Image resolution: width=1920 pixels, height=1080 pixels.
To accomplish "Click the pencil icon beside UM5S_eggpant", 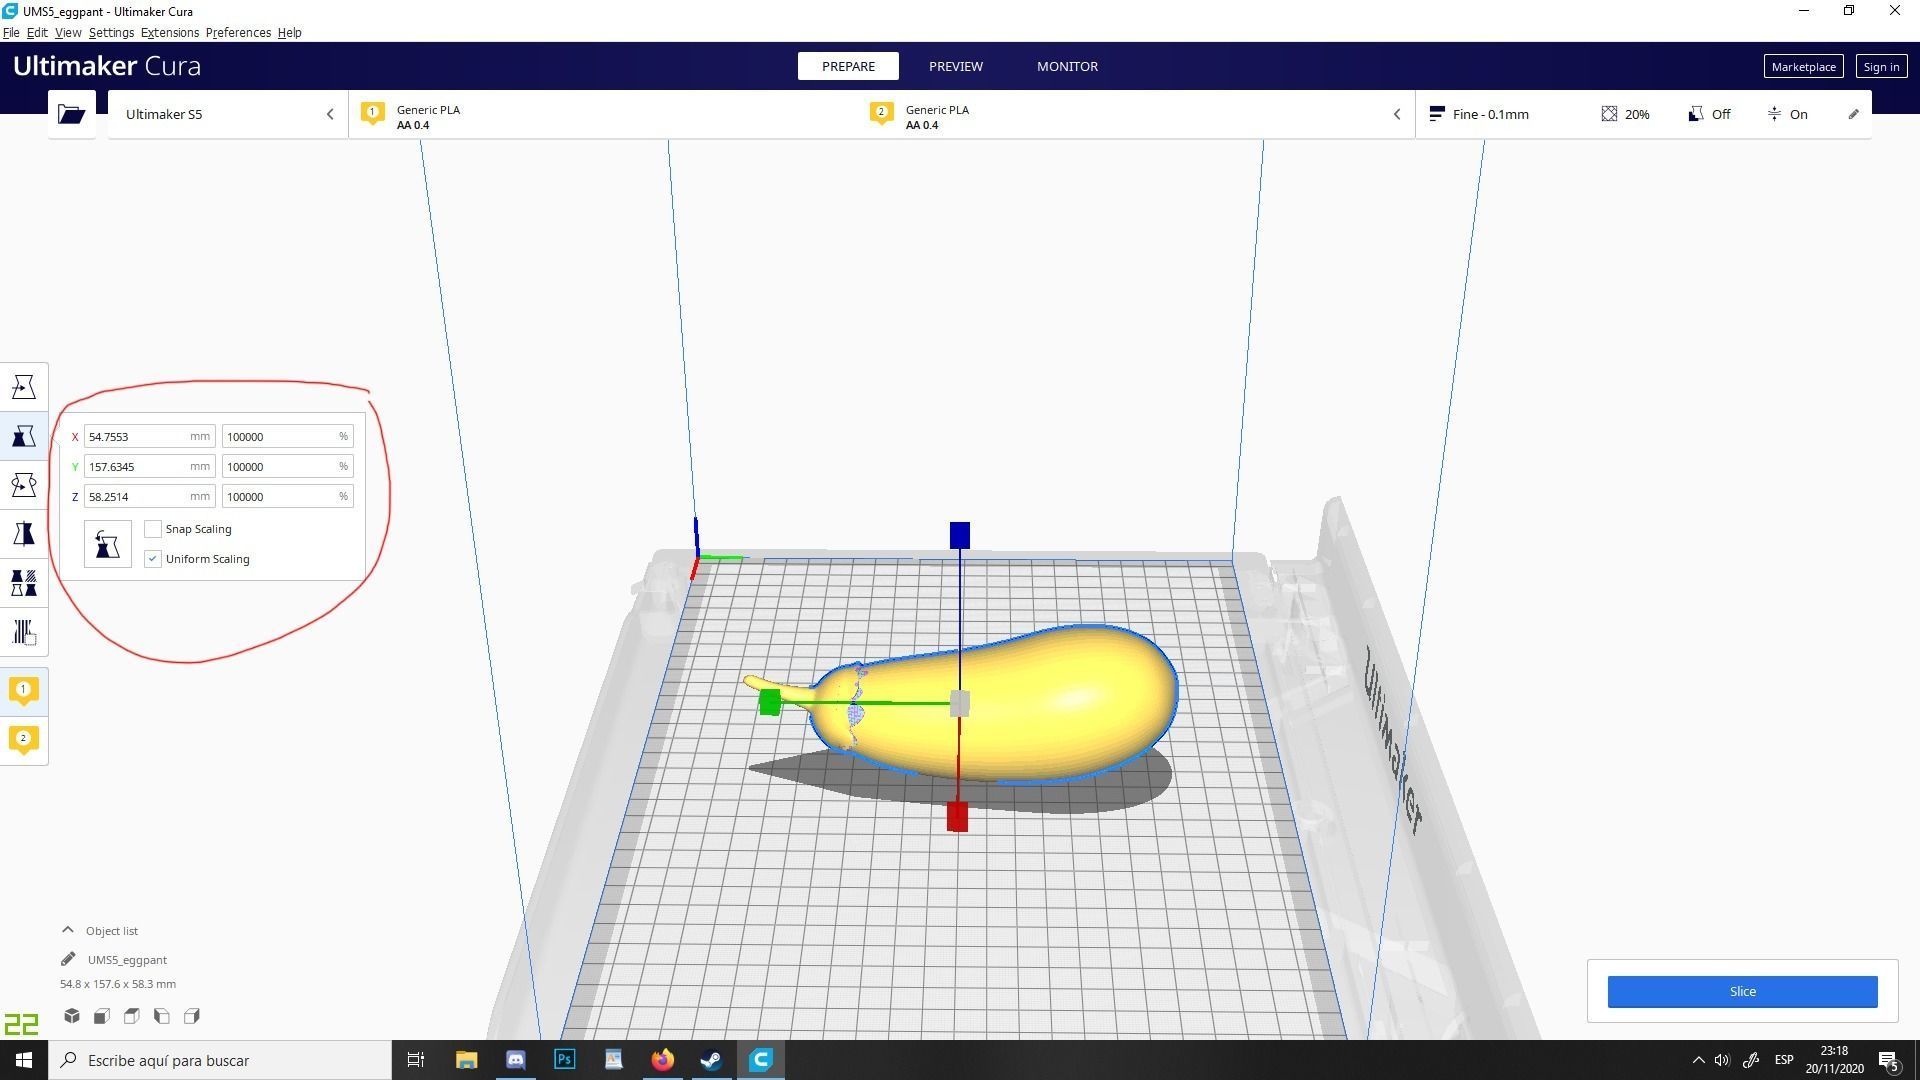I will point(68,959).
